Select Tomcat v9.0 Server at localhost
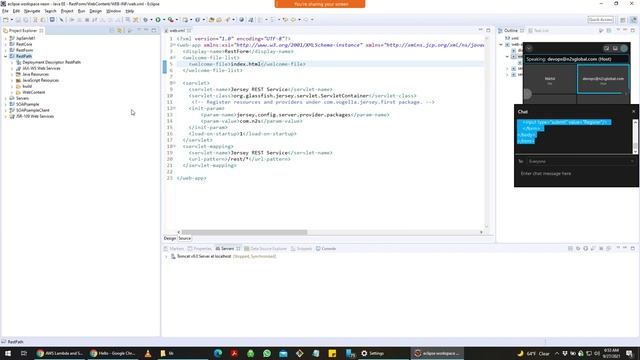 pos(223,256)
